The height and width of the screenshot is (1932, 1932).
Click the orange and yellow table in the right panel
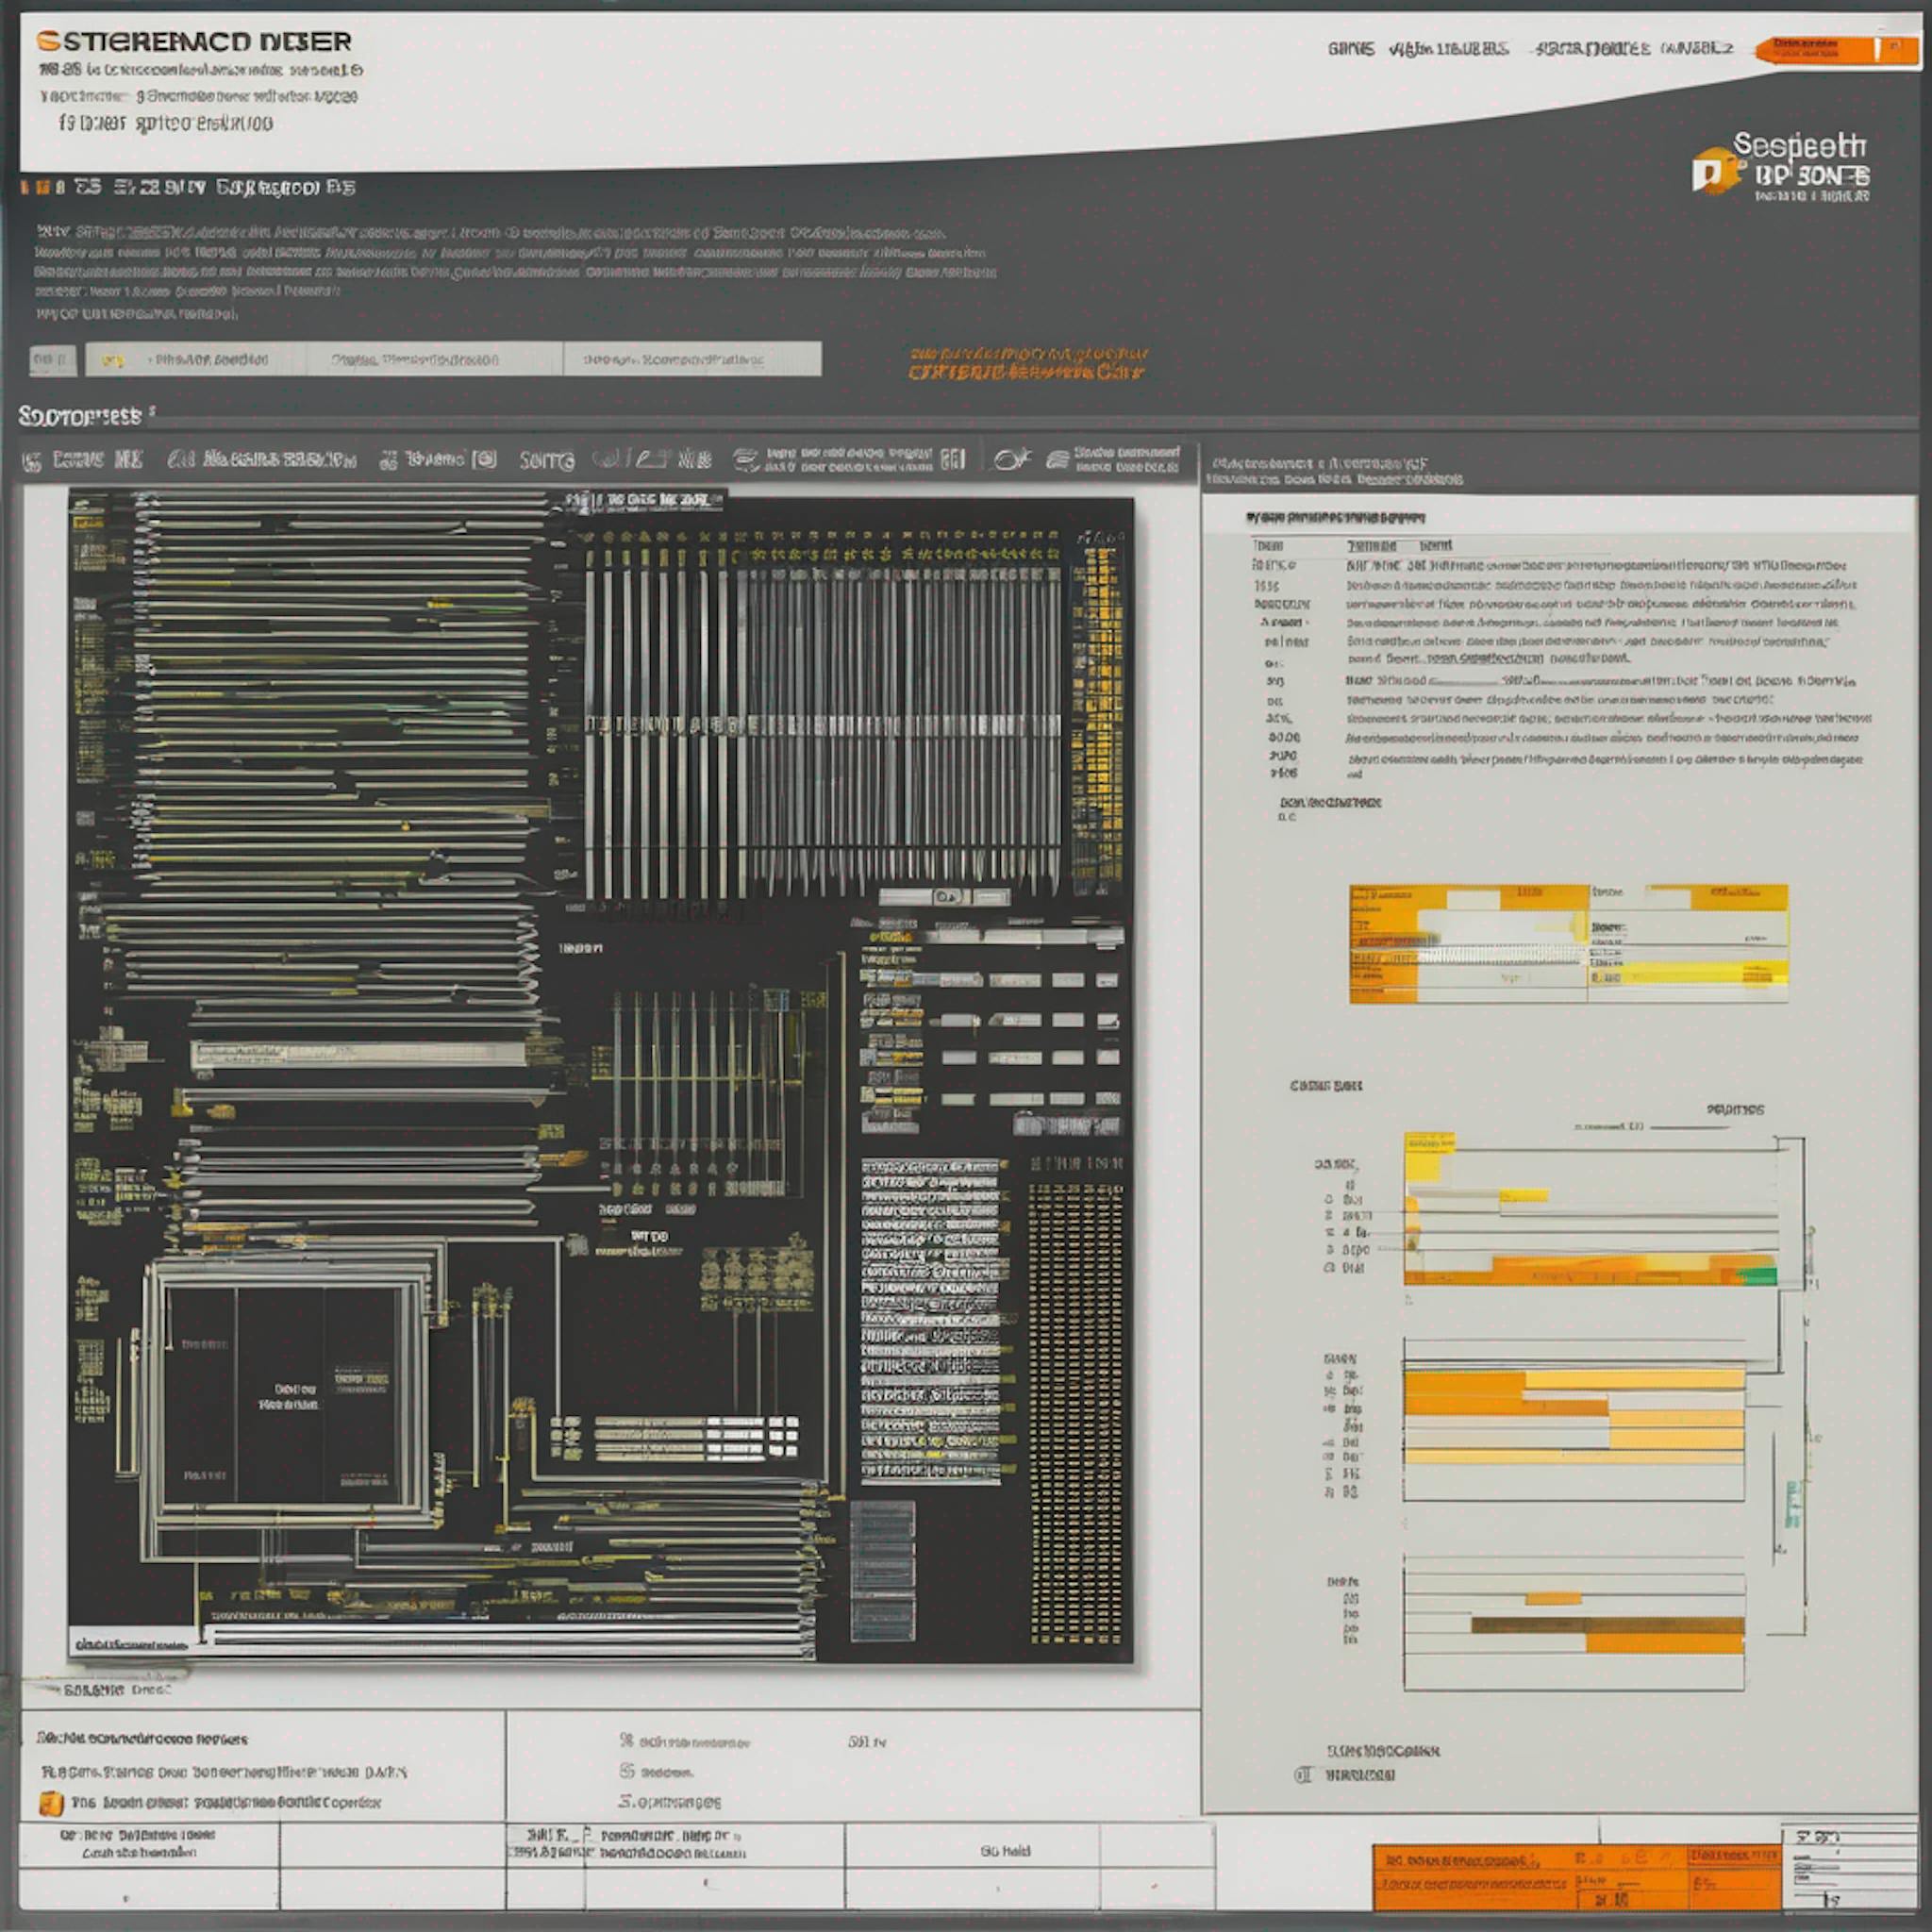click(1568, 943)
